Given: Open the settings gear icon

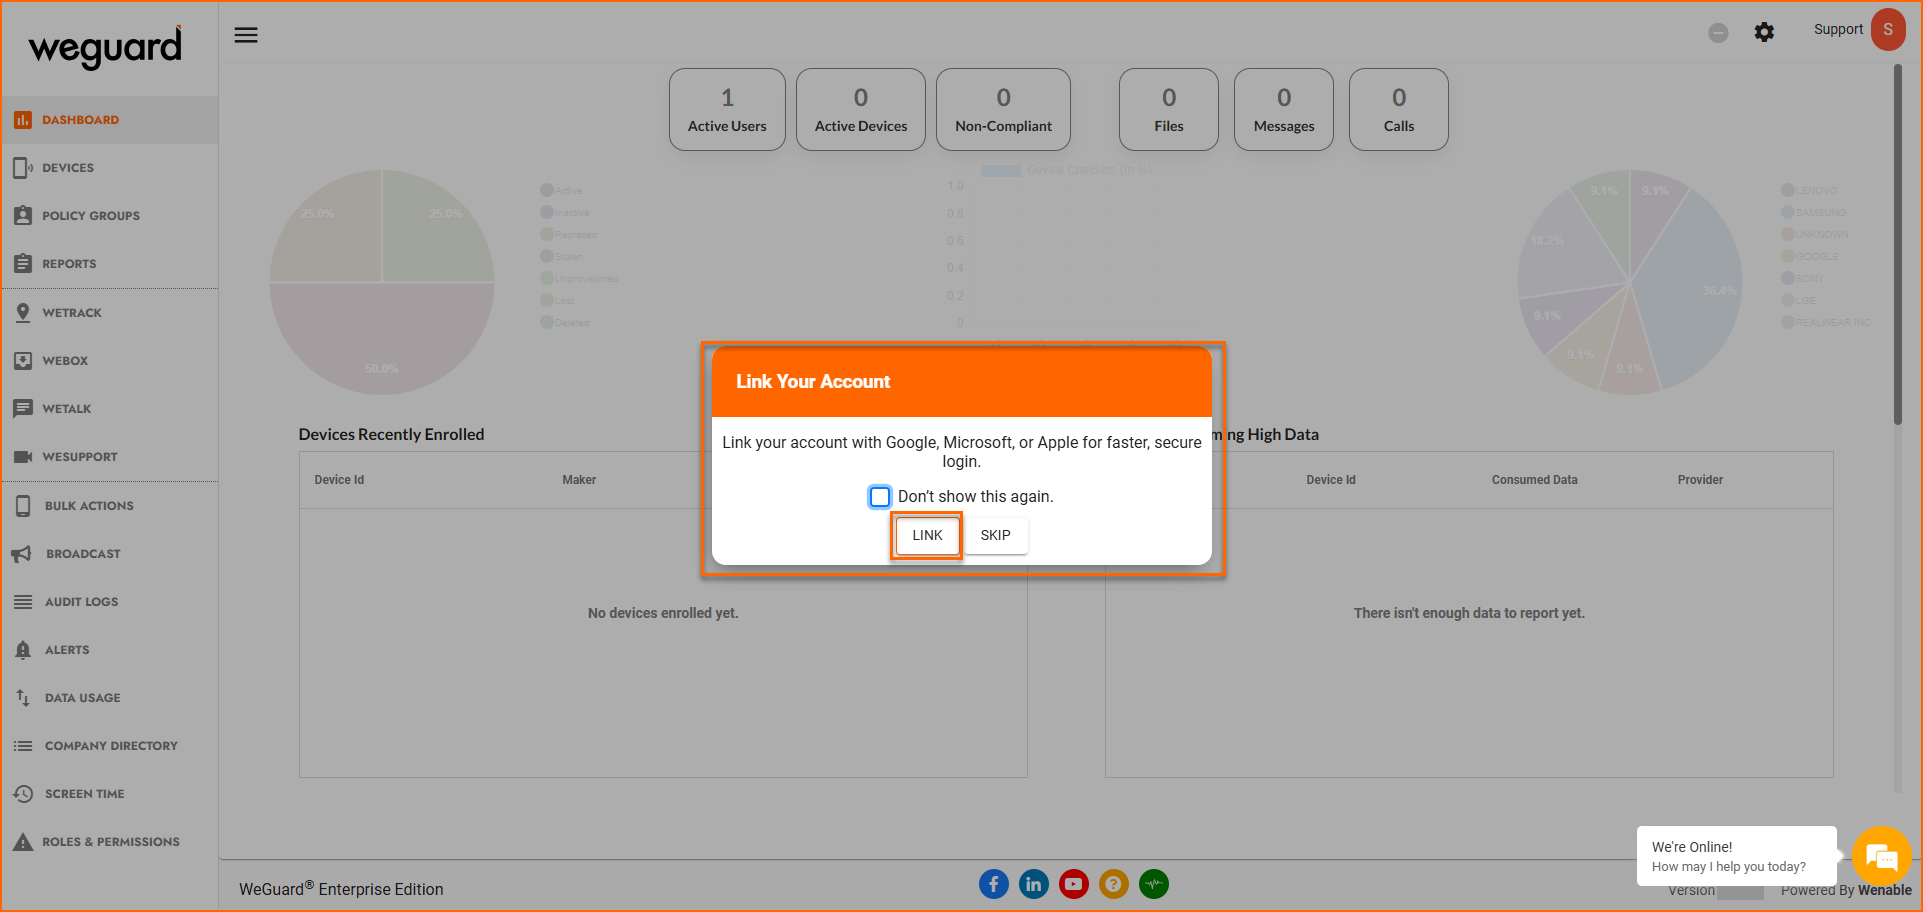Looking at the screenshot, I should [1764, 32].
